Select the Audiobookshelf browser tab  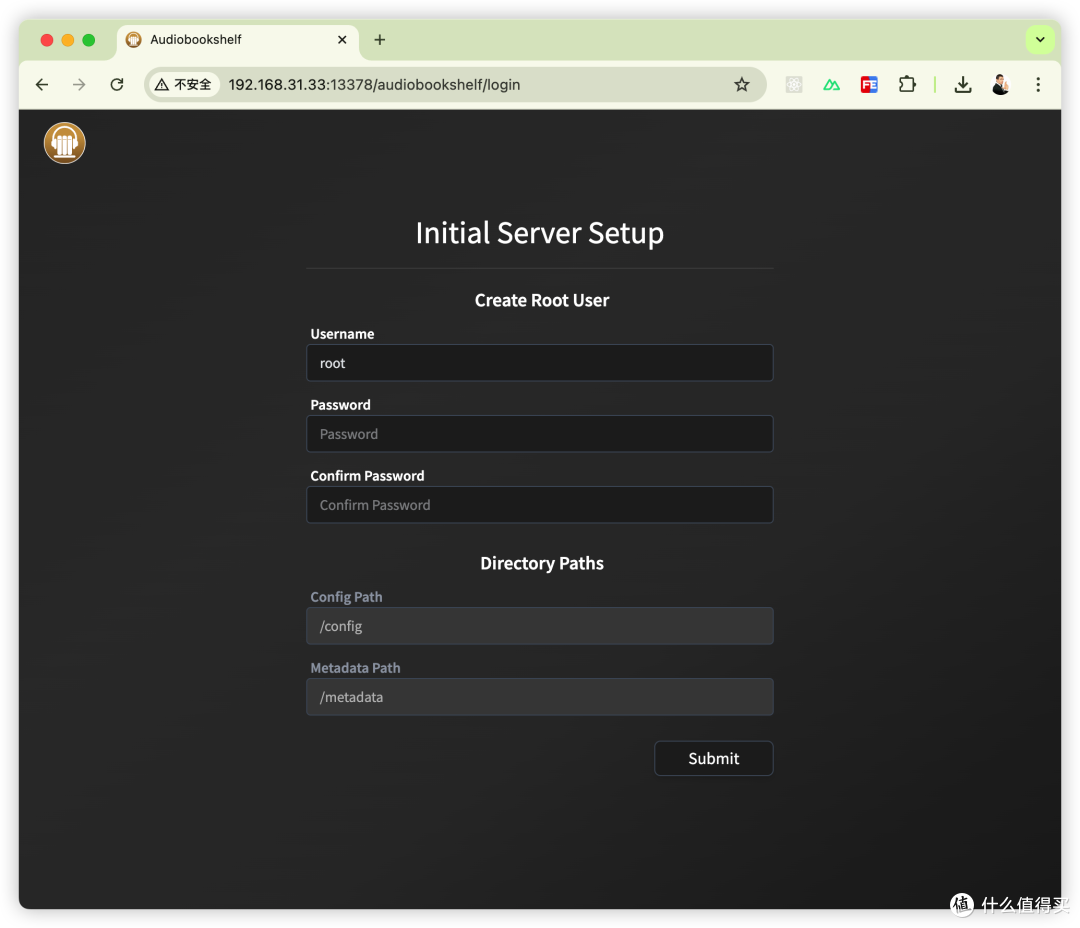(x=220, y=40)
